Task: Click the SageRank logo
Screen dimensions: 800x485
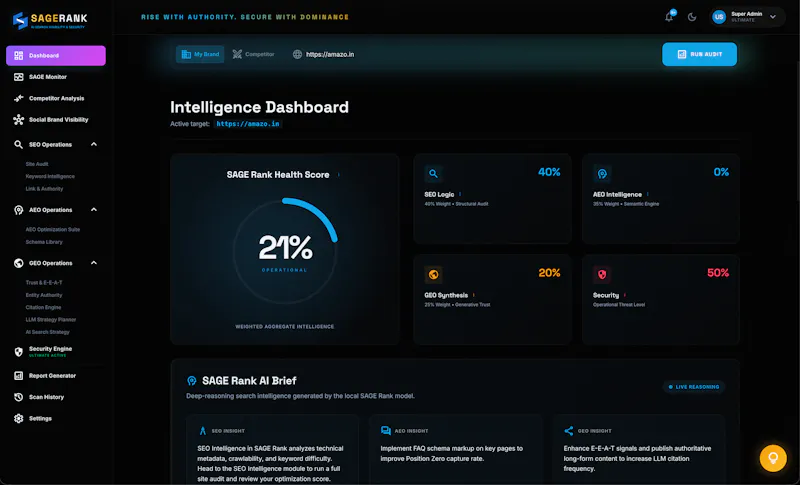Action: (x=50, y=20)
